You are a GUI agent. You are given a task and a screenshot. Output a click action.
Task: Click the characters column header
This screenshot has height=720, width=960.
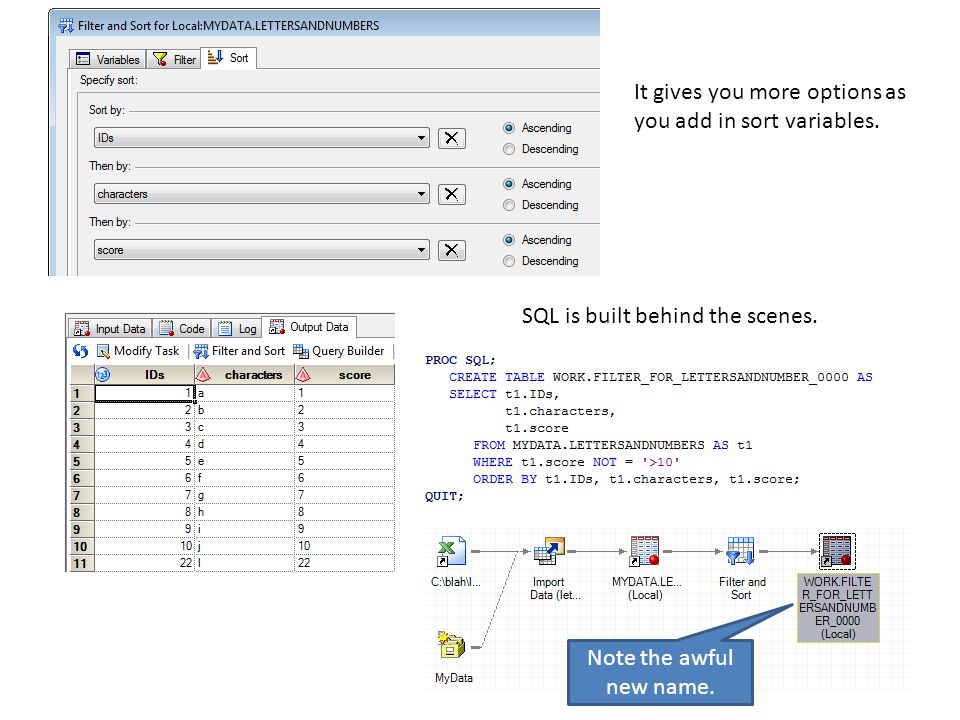[x=244, y=375]
